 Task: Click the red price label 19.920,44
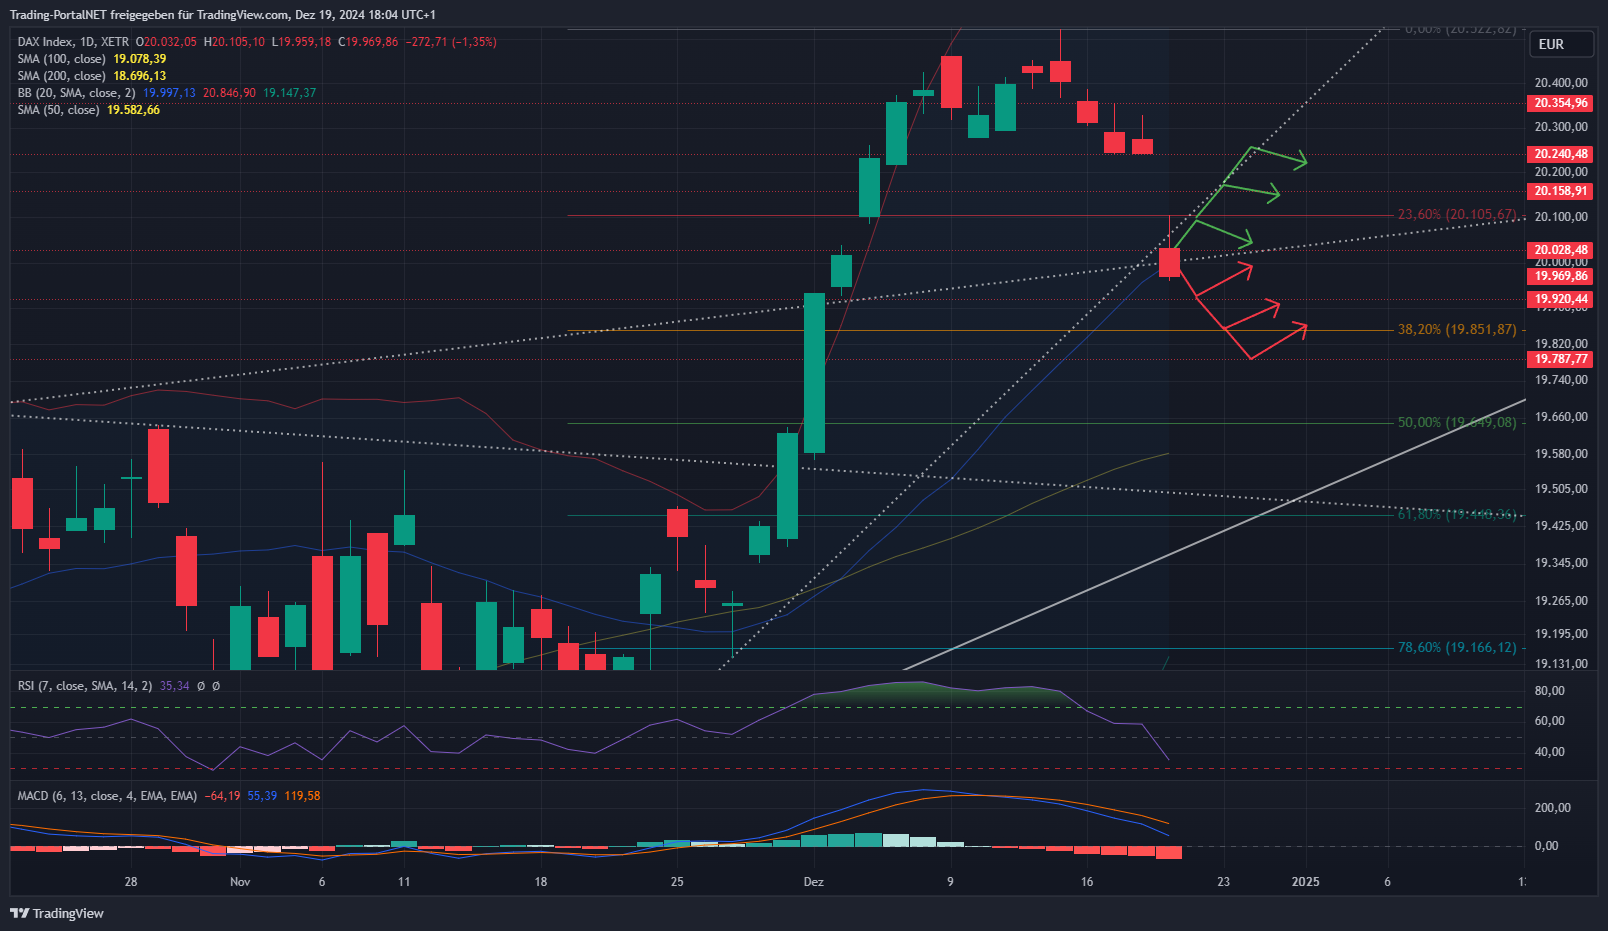[x=1561, y=299]
